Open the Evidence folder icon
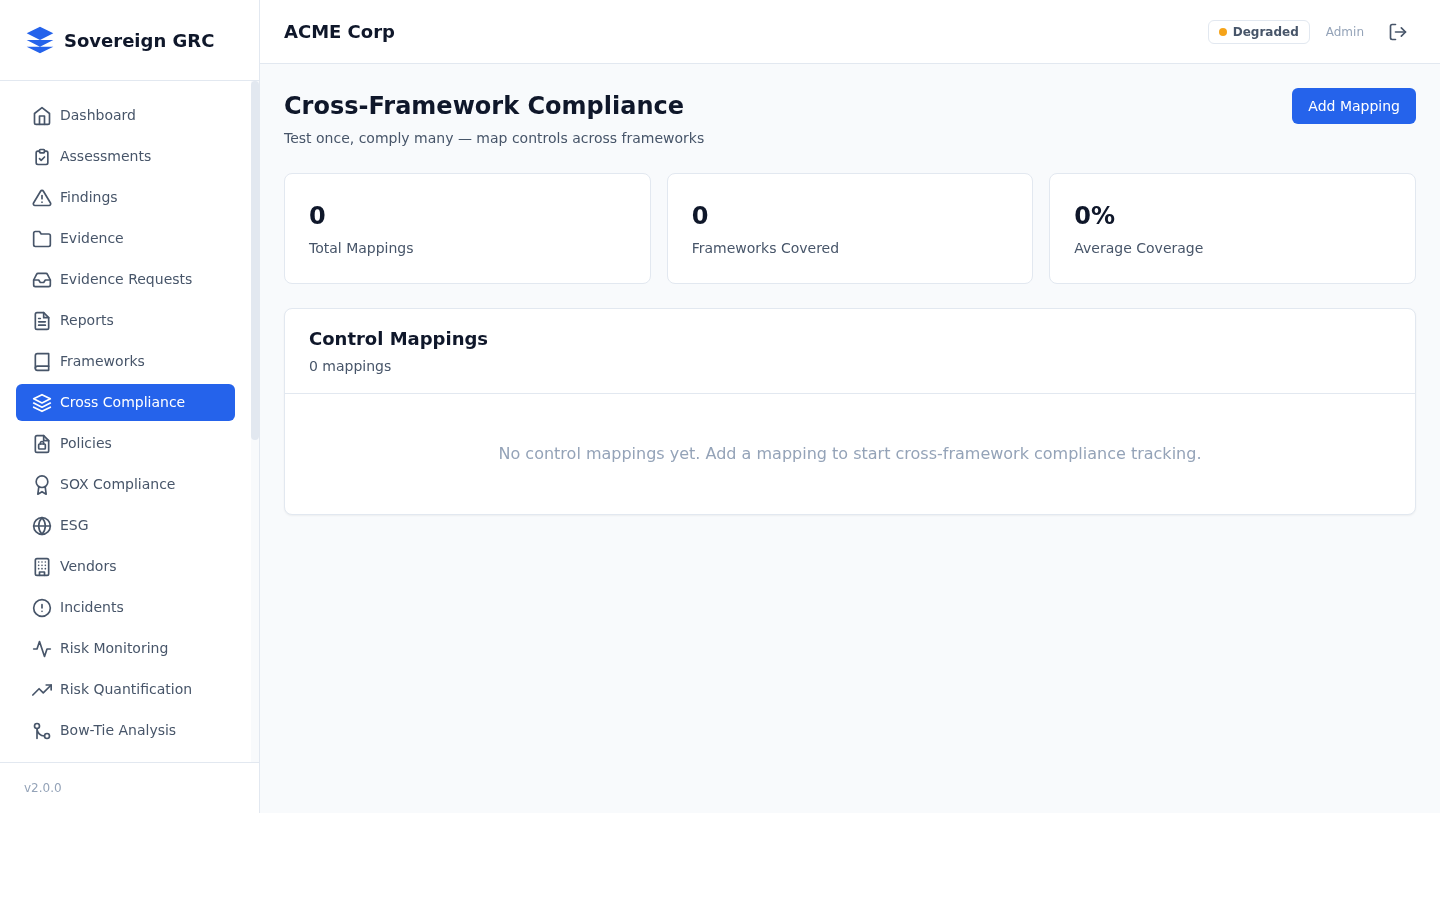The width and height of the screenshot is (1440, 900). pos(42,238)
